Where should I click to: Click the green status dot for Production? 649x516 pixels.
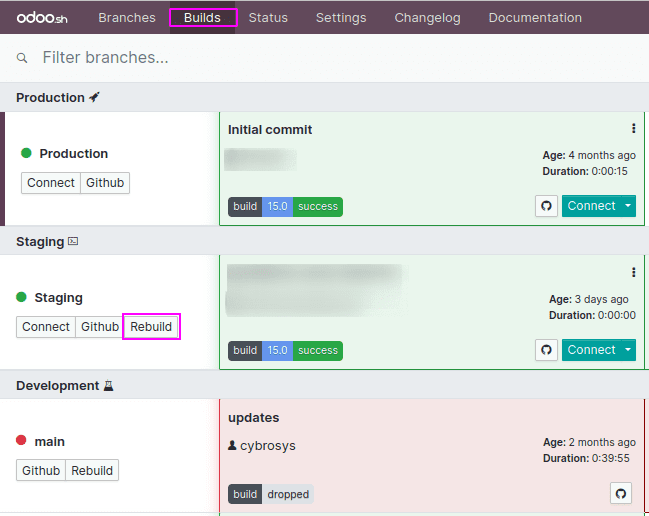click(26, 153)
